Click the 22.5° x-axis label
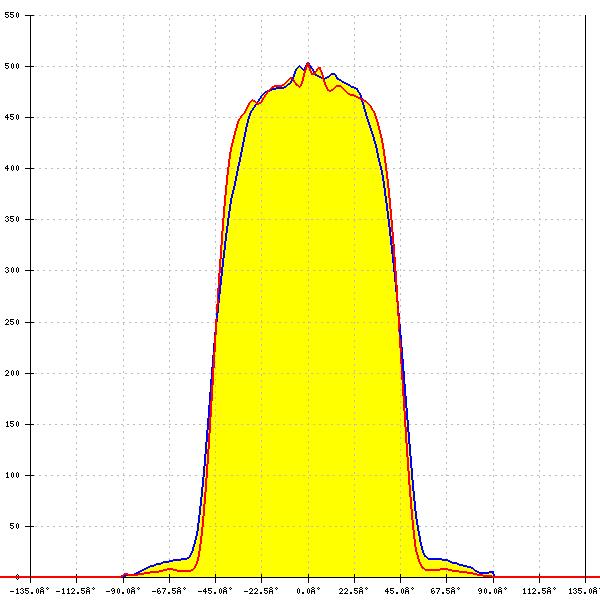The height and width of the screenshot is (600, 600). point(354,590)
